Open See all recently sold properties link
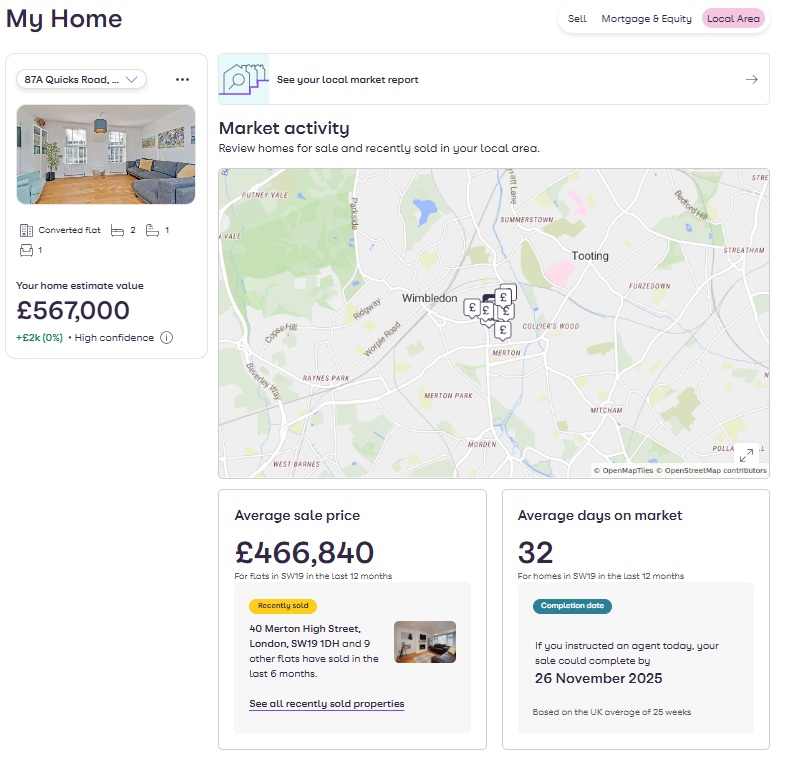 click(x=326, y=704)
